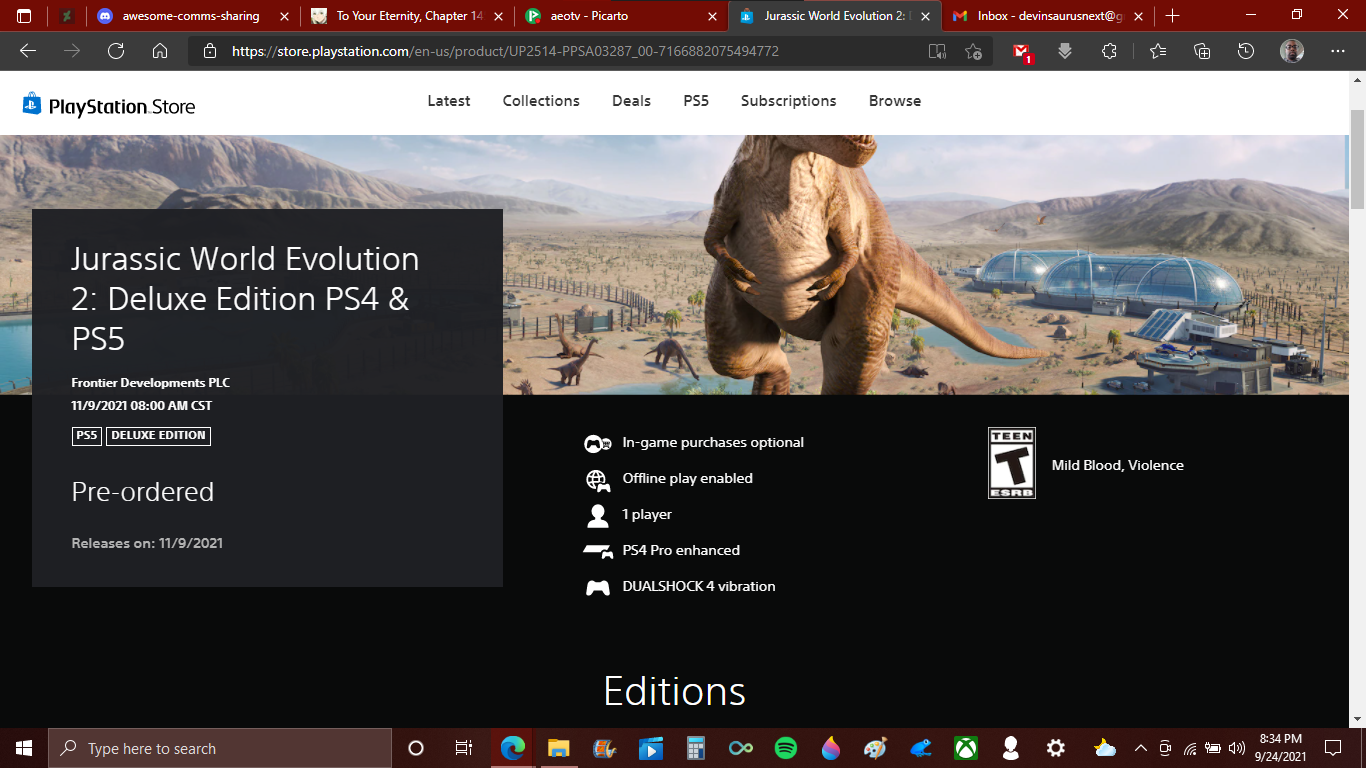Viewport: 1366px width, 768px height.
Task: Open a new browser tab
Action: click(1173, 16)
